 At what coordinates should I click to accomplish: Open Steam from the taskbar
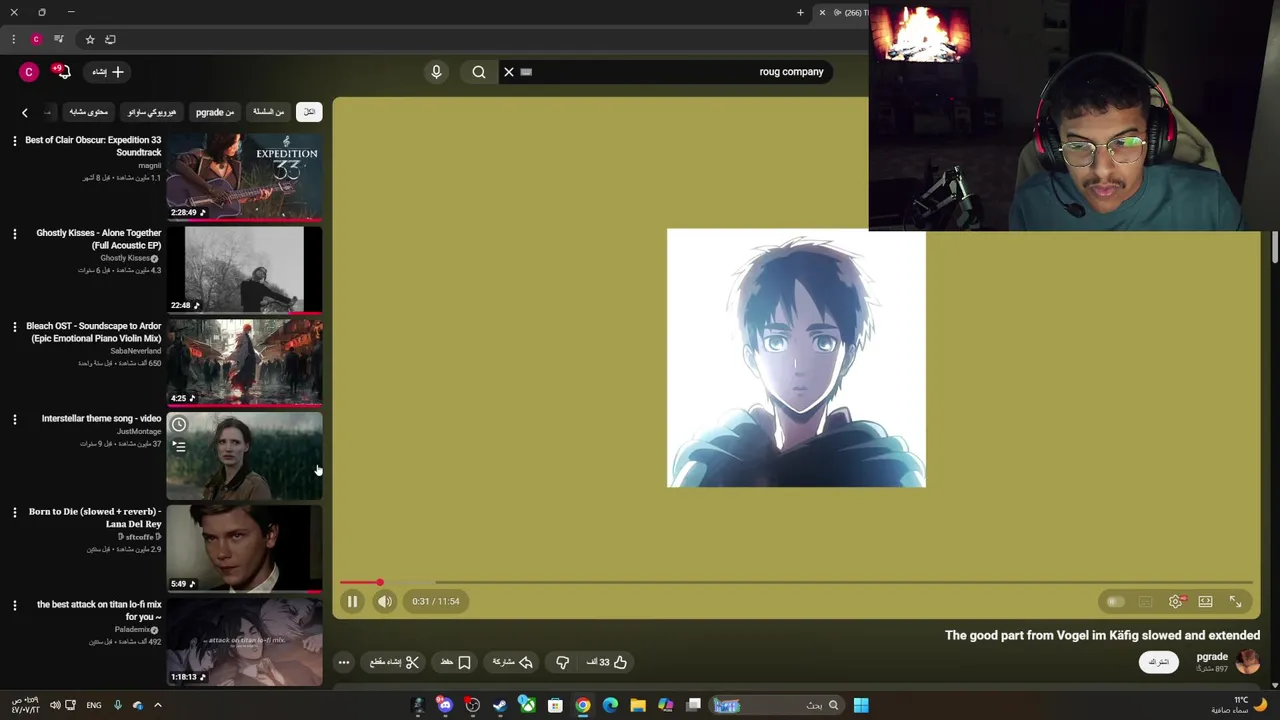500,705
